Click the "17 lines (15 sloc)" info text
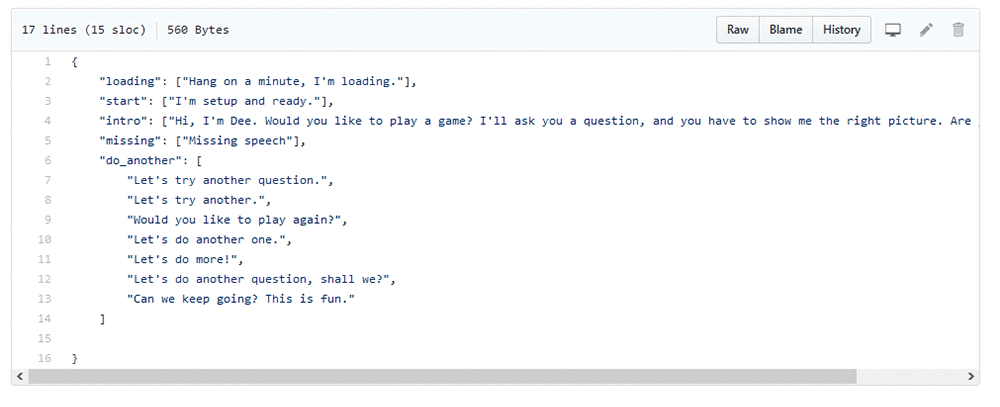This screenshot has width=1000, height=407. tap(84, 30)
